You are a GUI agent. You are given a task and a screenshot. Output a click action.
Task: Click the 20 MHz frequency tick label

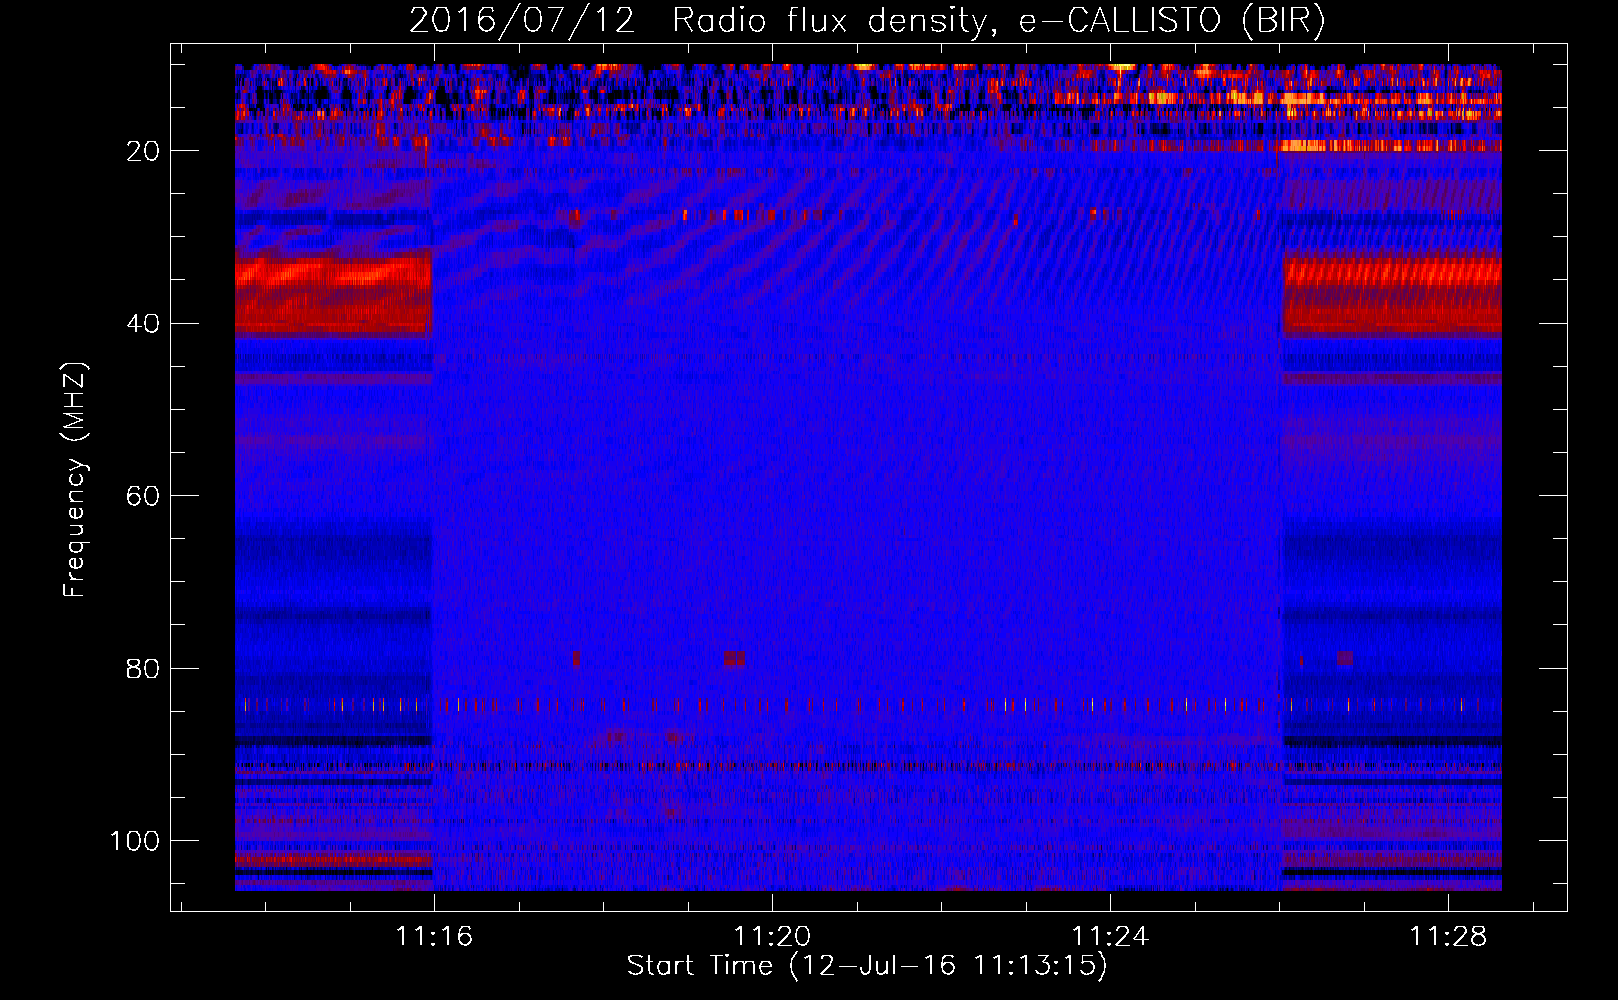(x=143, y=151)
